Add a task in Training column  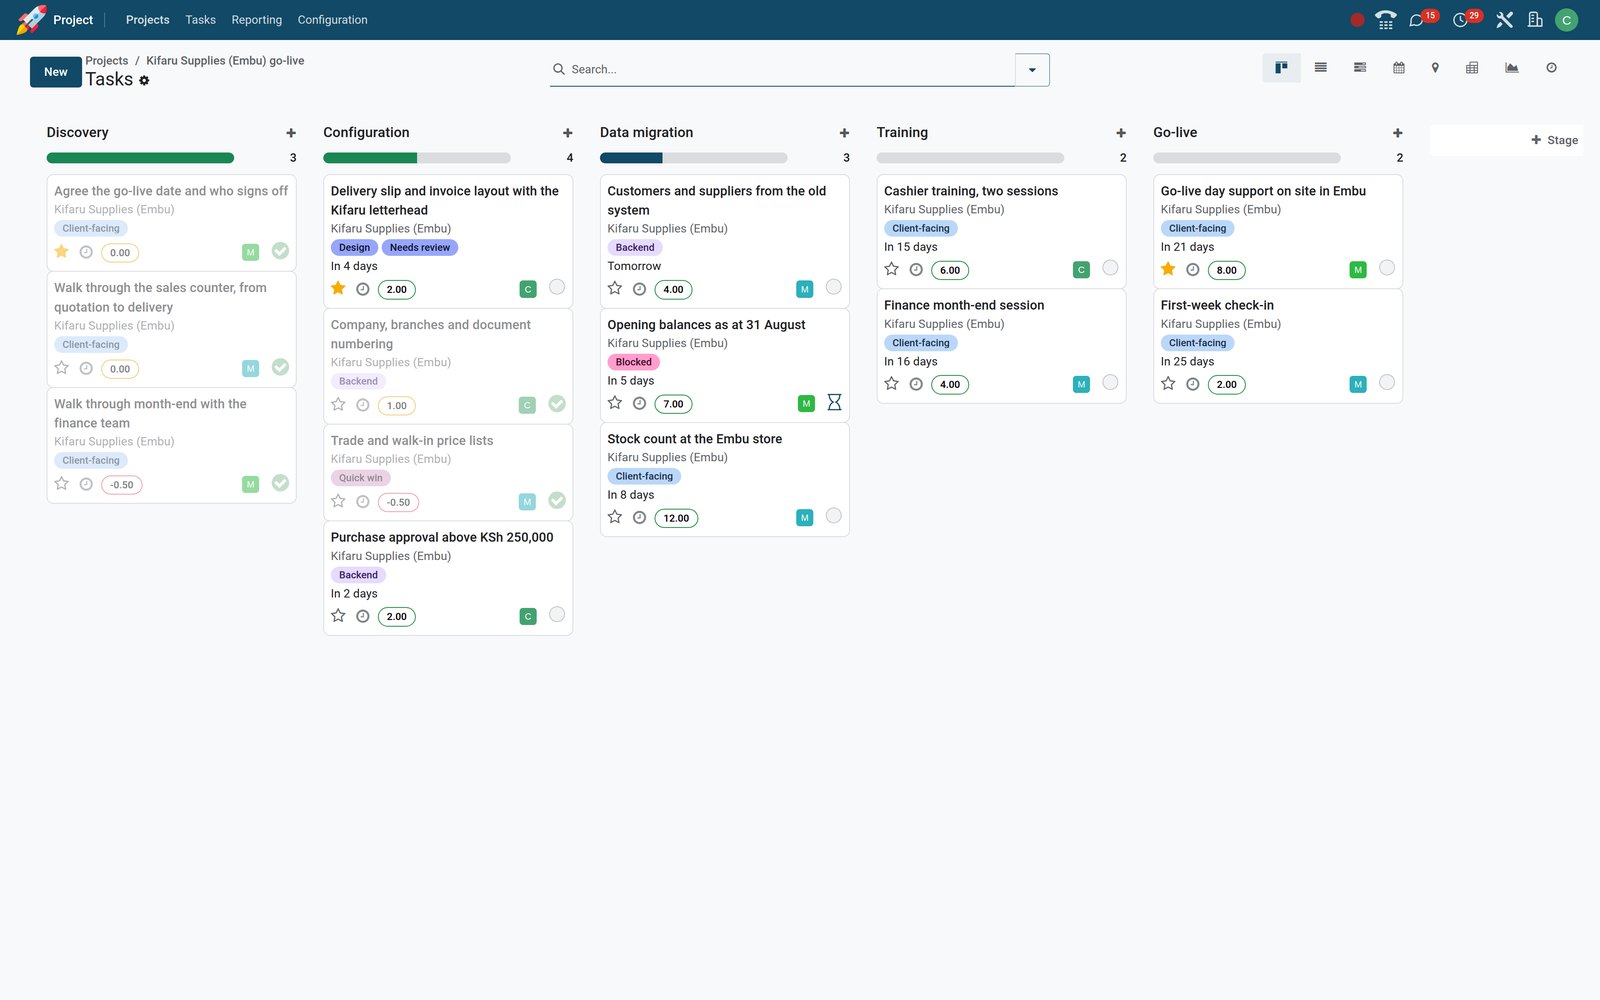pos(1121,133)
